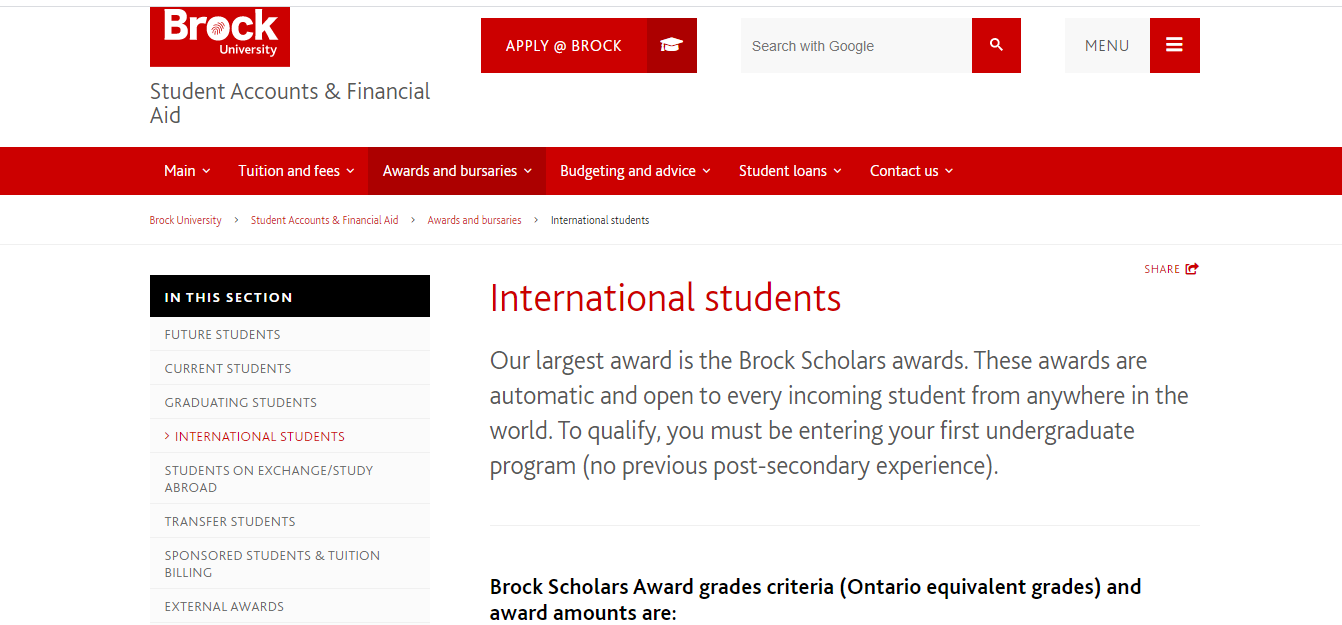Expand the Main dropdown menu

click(187, 171)
